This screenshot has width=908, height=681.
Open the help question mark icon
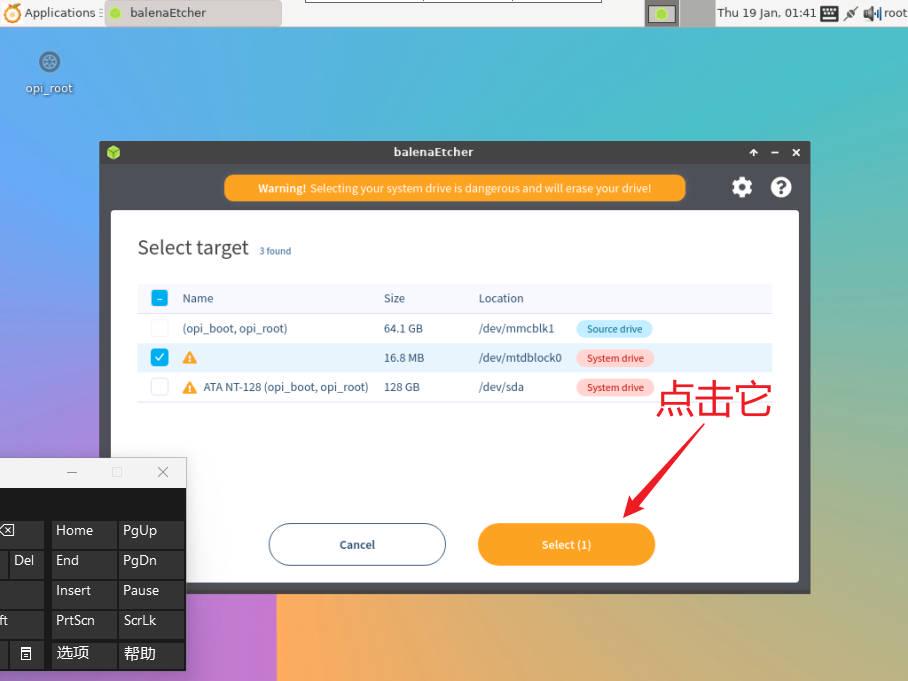781,187
